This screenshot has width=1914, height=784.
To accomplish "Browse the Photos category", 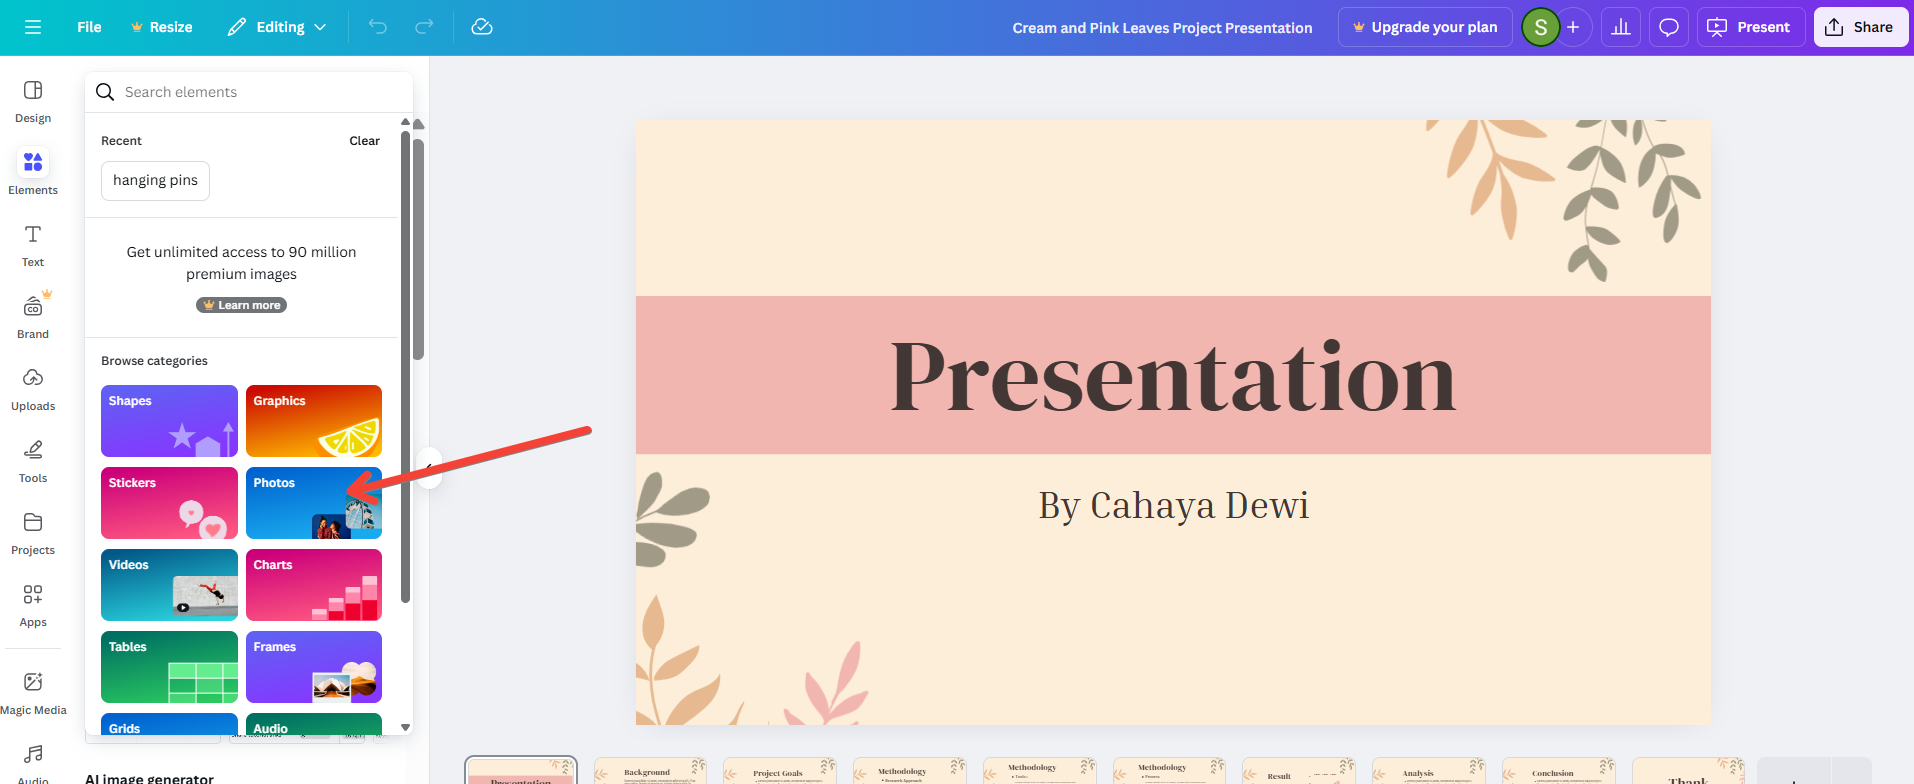I will [x=314, y=503].
